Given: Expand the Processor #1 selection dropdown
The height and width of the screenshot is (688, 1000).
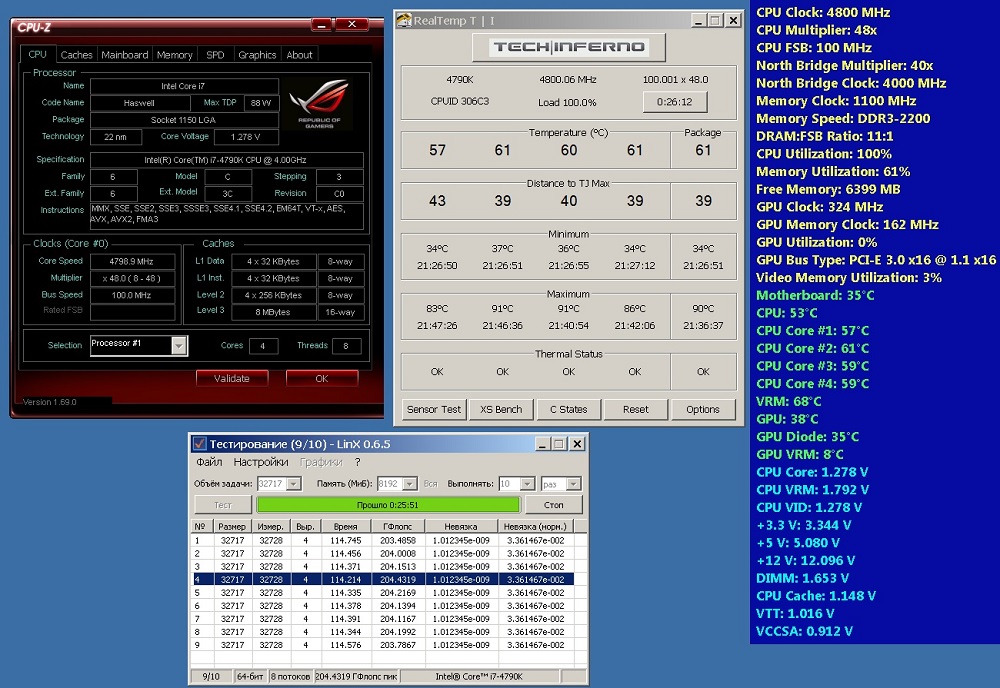Looking at the screenshot, I should (179, 345).
